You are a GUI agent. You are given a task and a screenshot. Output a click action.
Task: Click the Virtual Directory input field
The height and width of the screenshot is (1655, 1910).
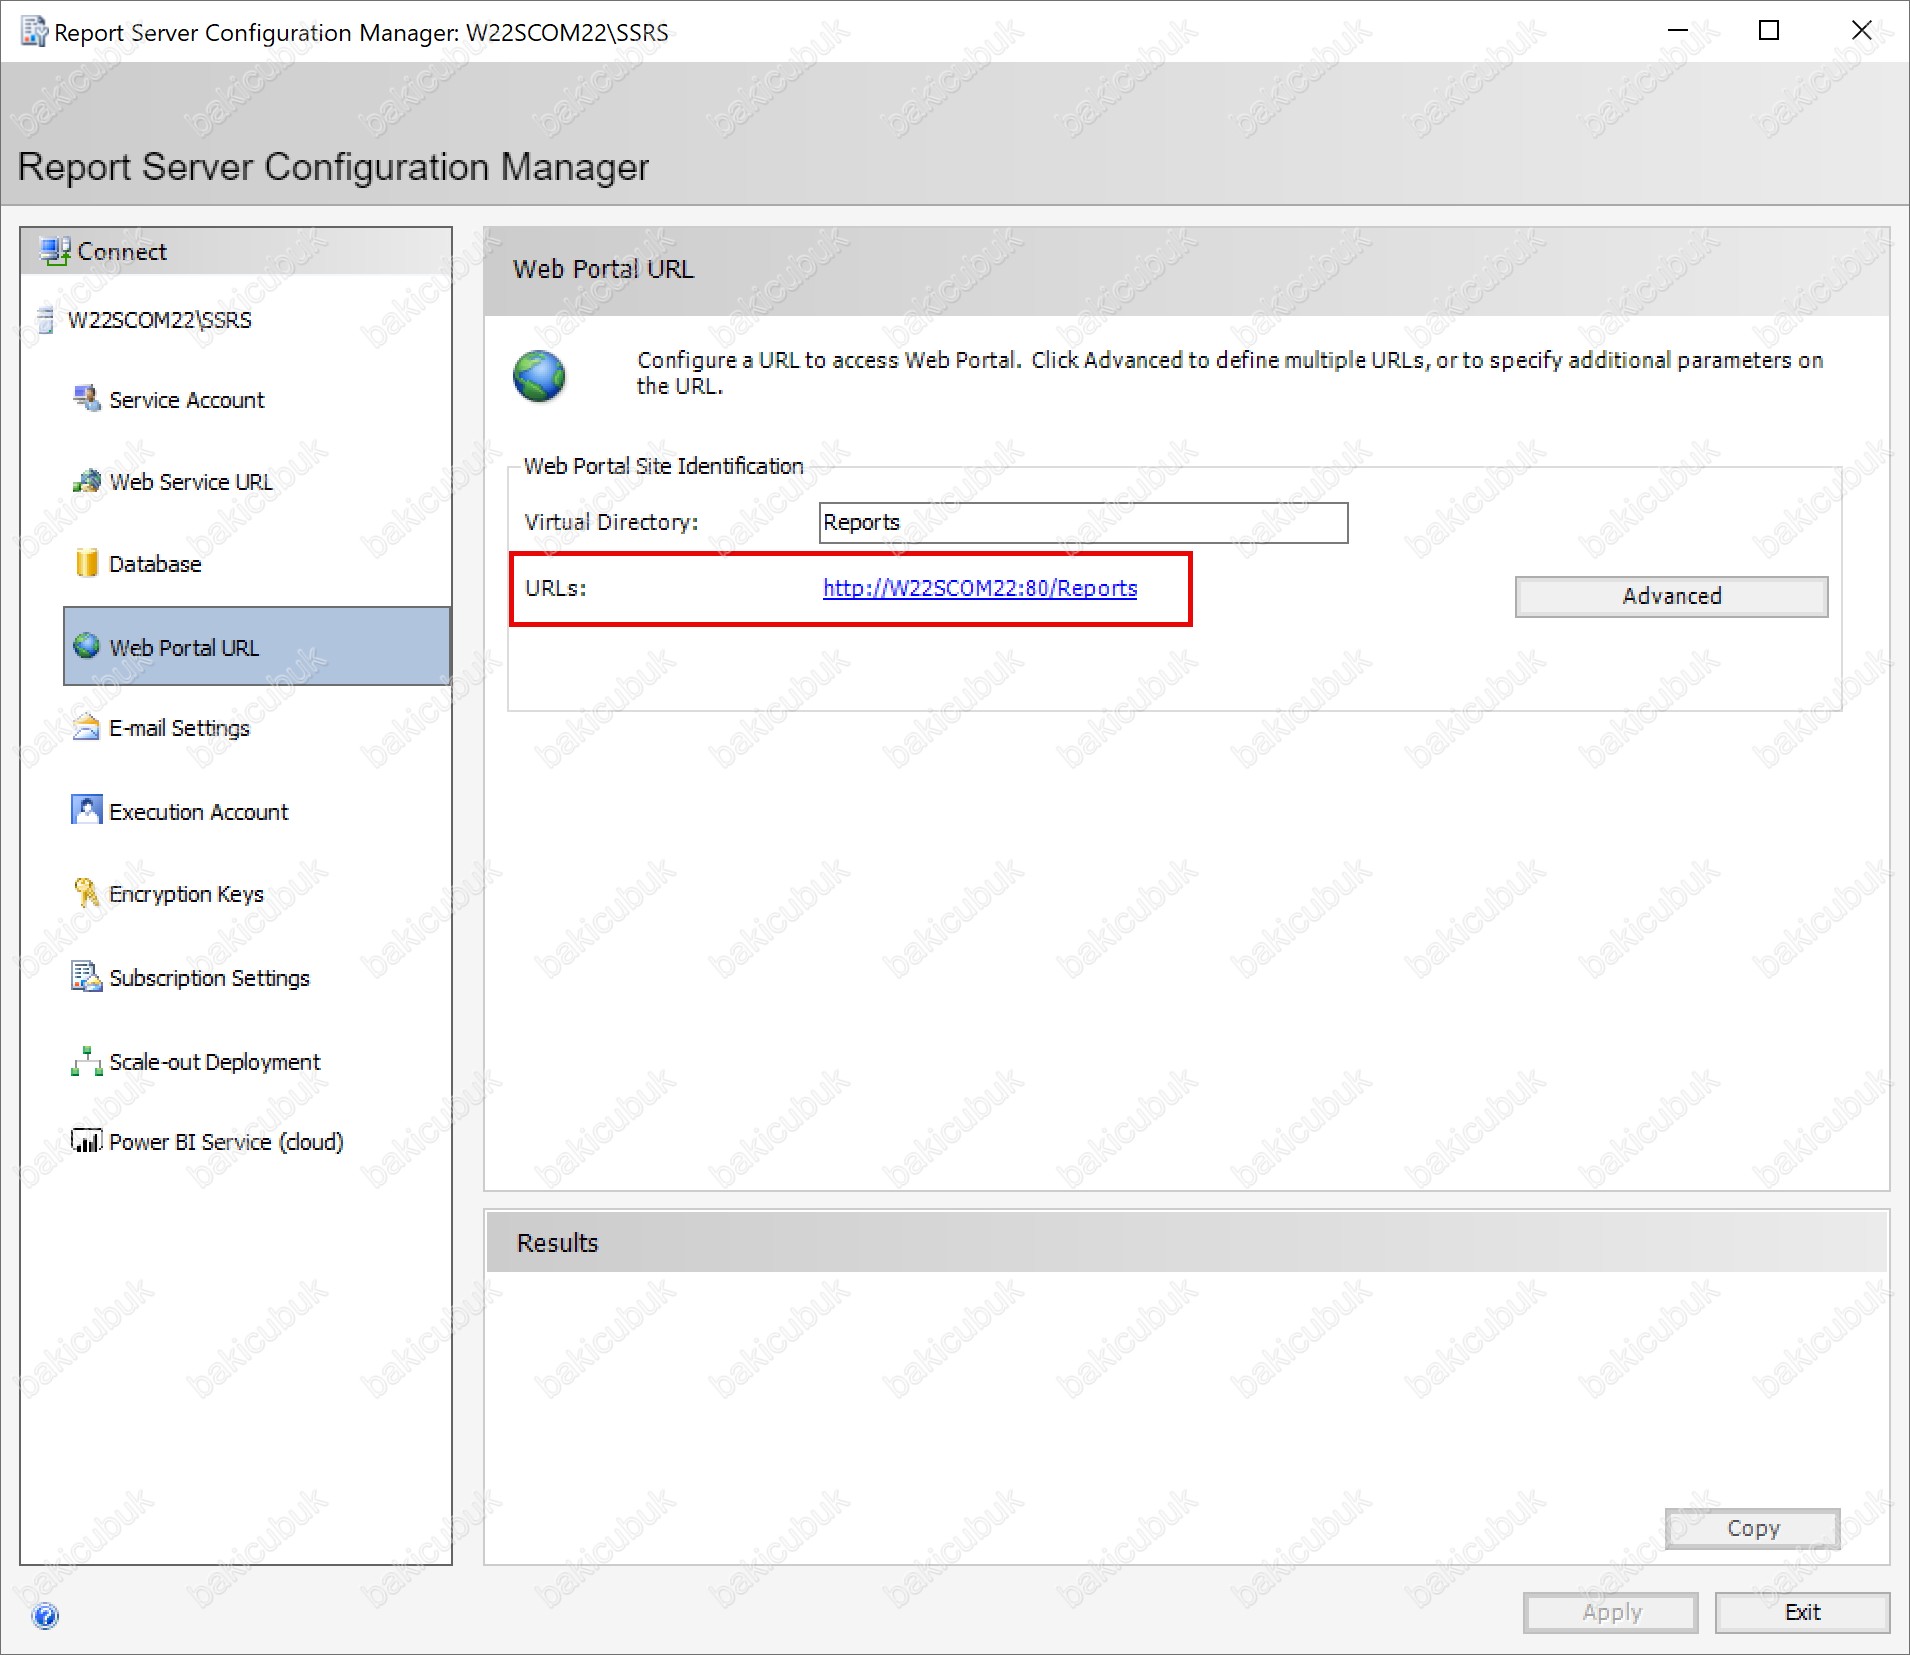1083,523
